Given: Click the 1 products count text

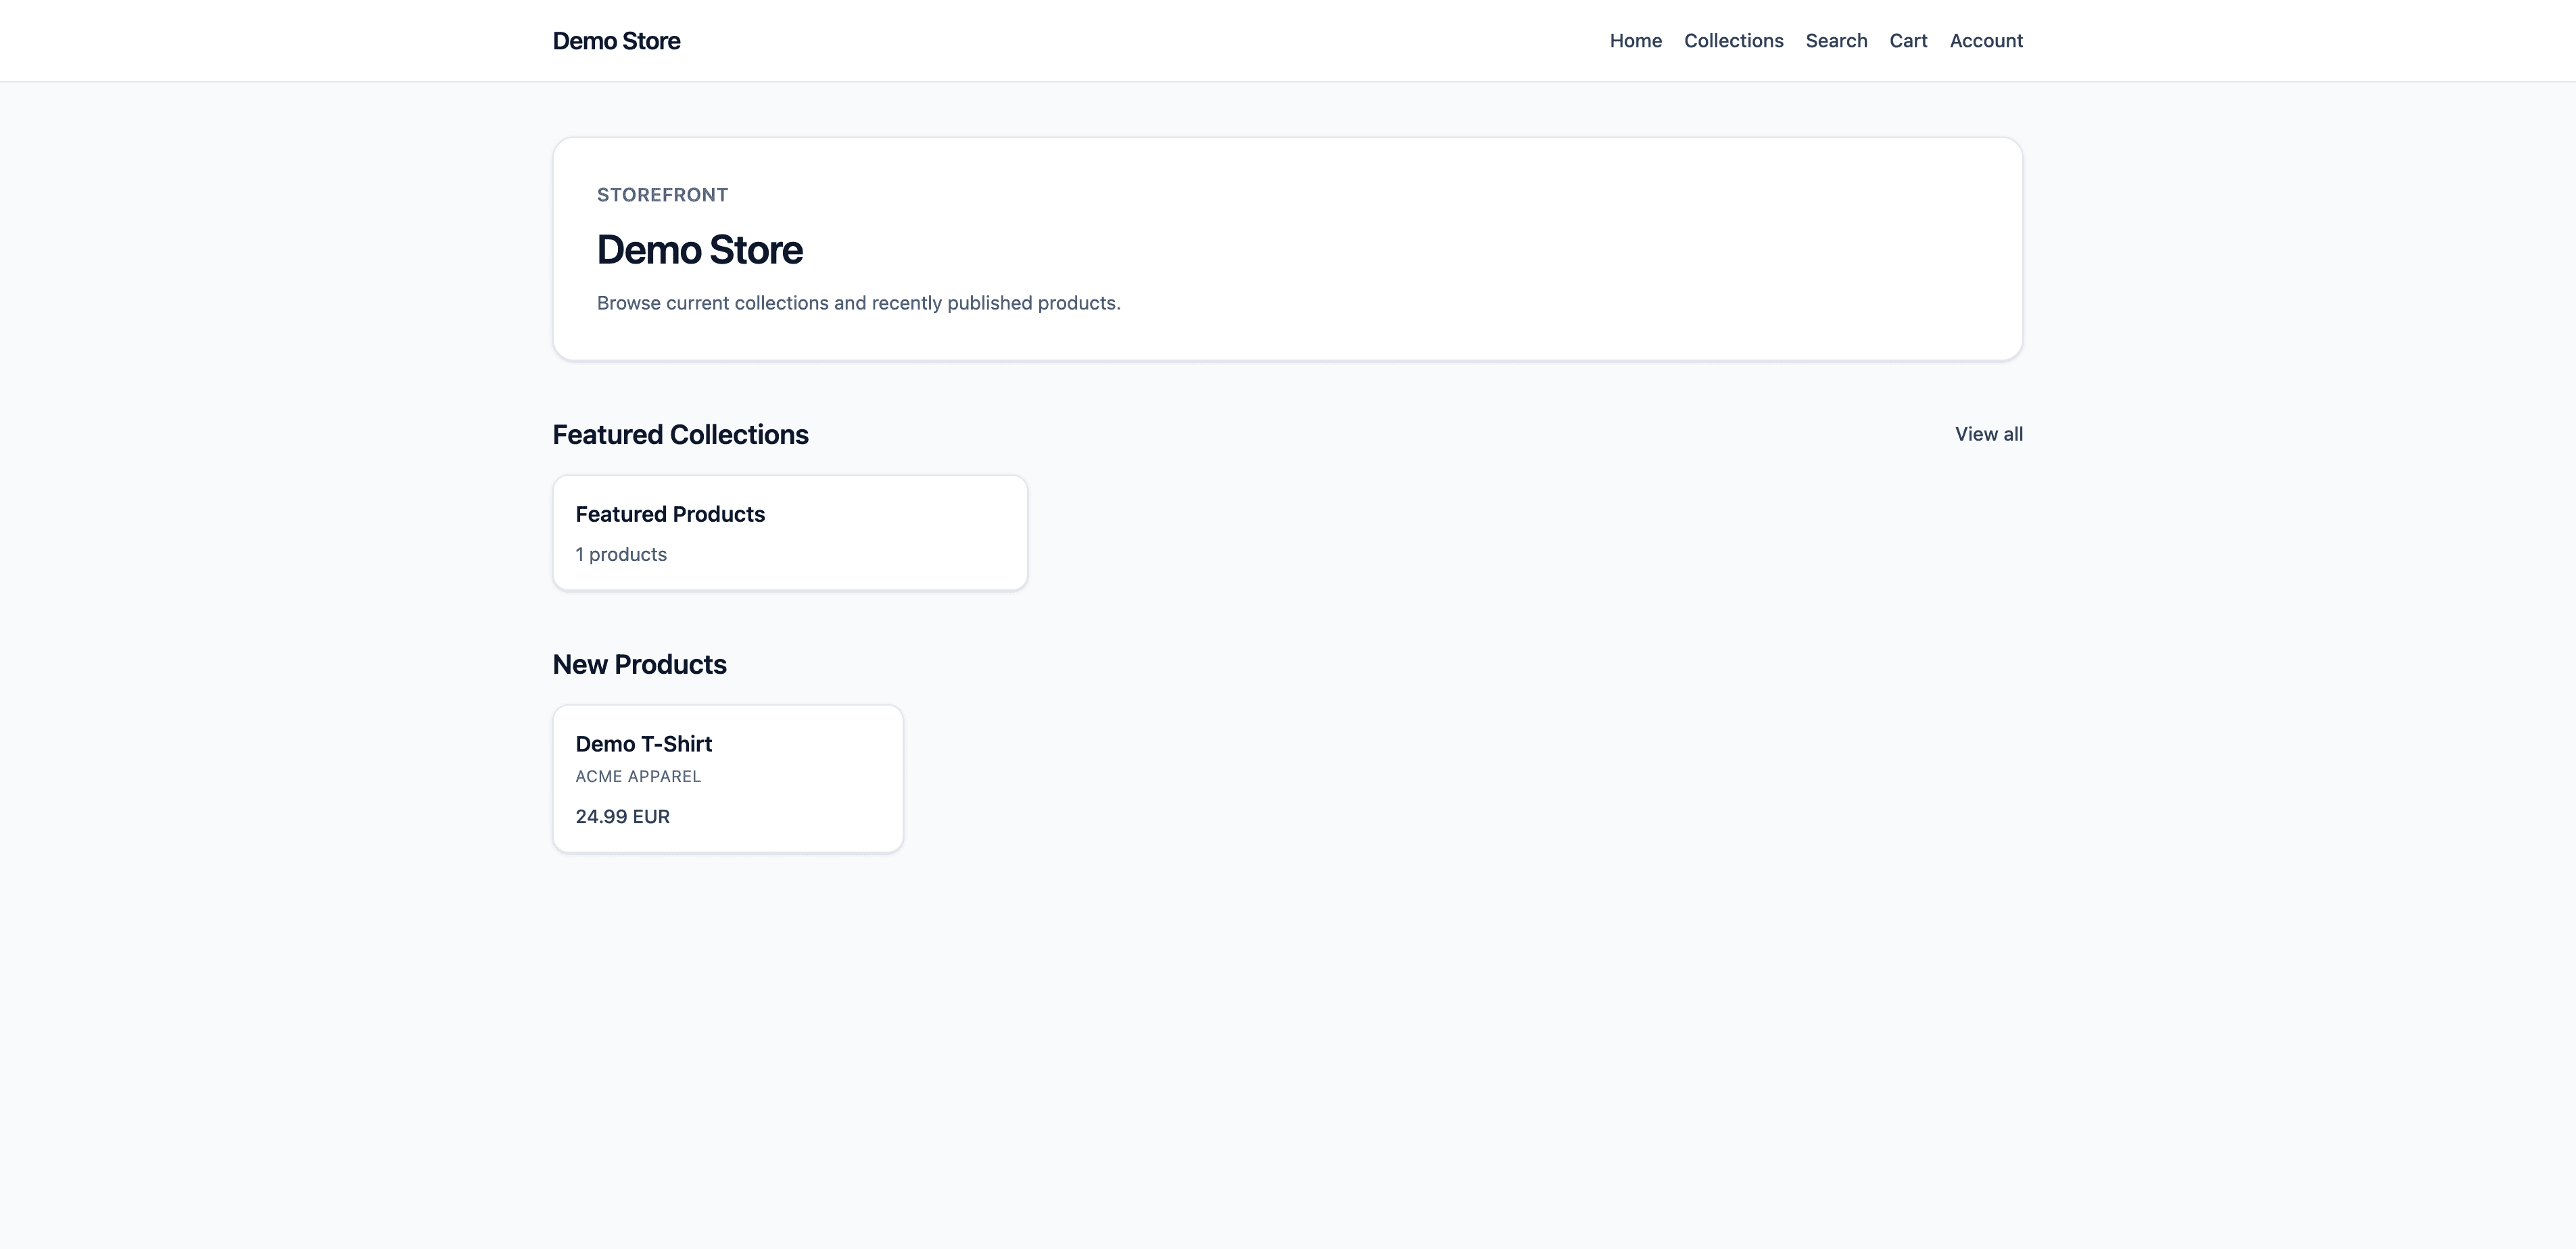Looking at the screenshot, I should coord(621,553).
